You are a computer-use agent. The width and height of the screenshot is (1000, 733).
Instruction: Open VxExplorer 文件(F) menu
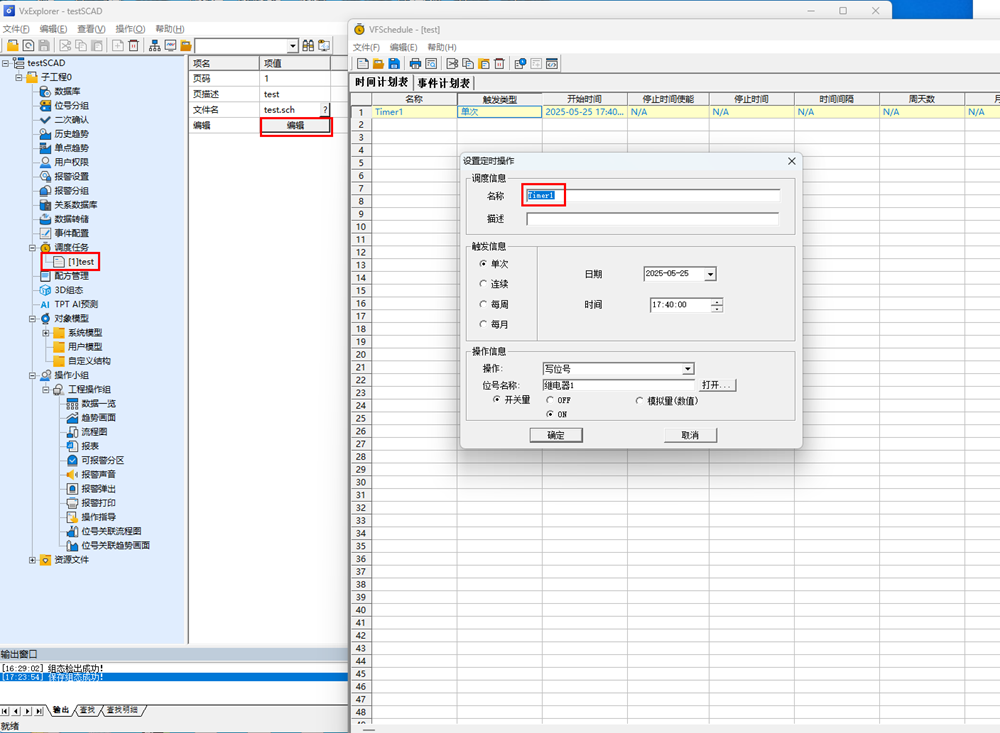pos(16,29)
